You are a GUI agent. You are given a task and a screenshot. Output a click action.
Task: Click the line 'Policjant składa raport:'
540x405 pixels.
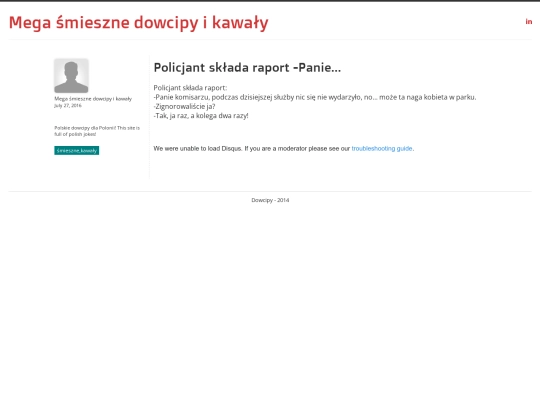point(190,88)
